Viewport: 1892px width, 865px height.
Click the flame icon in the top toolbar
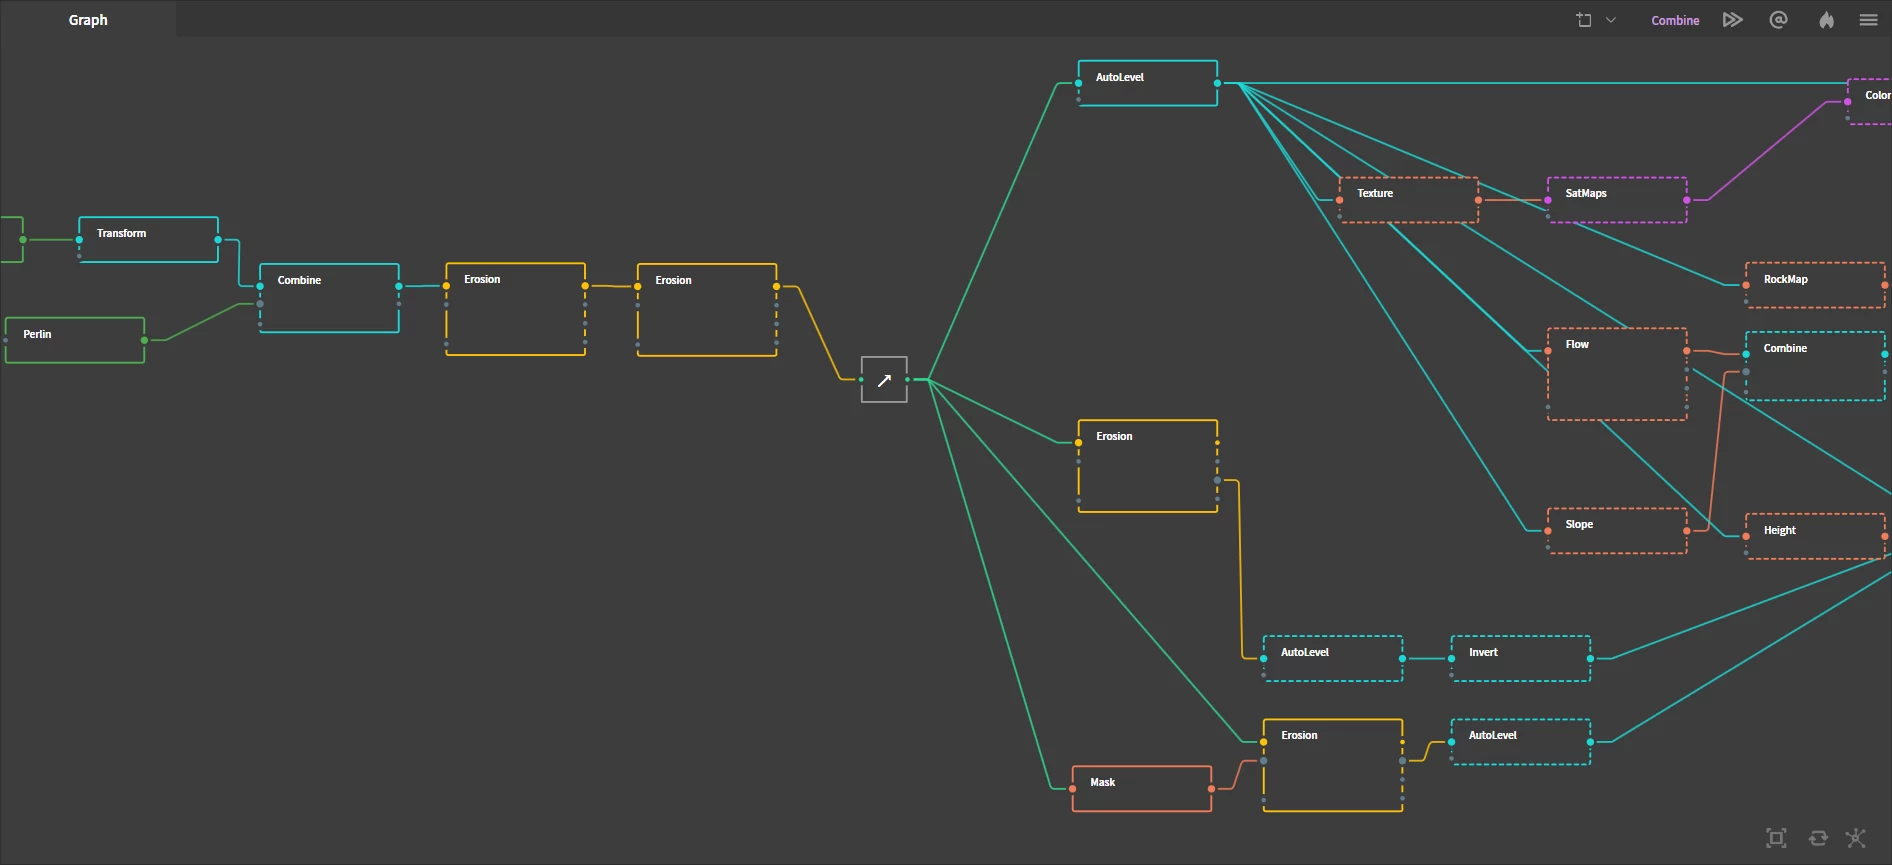pyautogui.click(x=1826, y=20)
